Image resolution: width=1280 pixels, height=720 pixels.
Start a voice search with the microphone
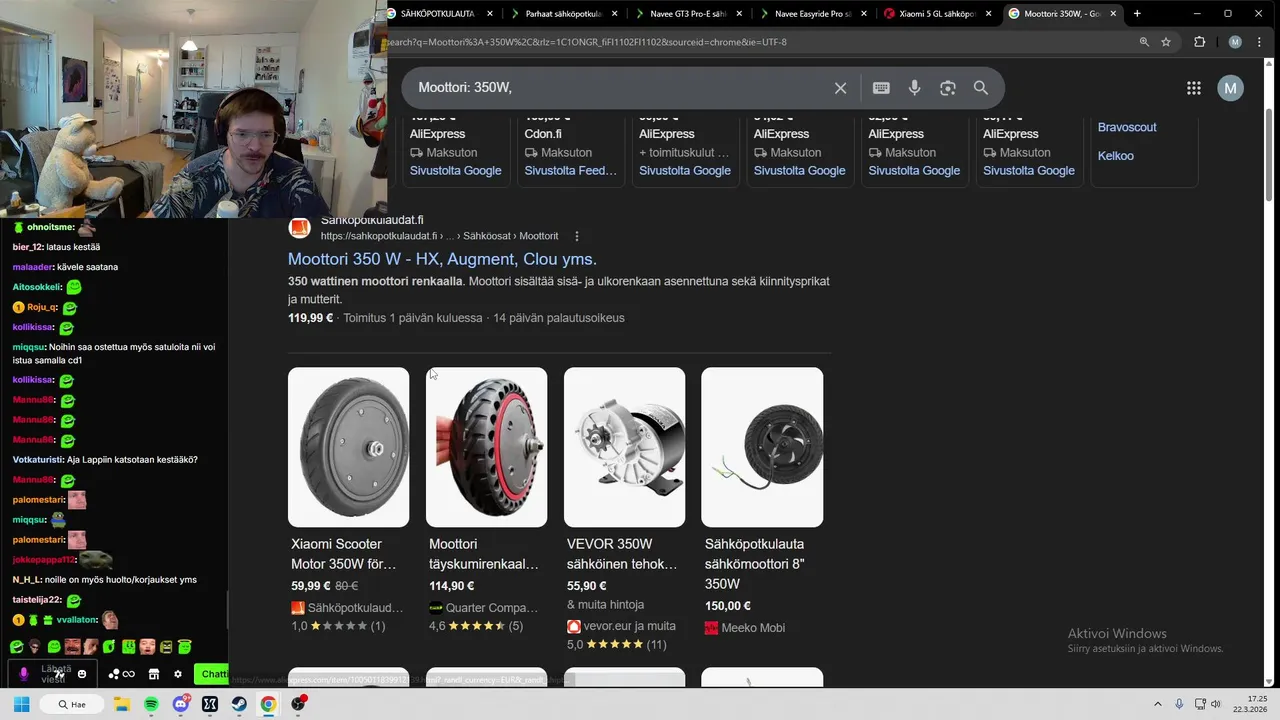point(914,88)
